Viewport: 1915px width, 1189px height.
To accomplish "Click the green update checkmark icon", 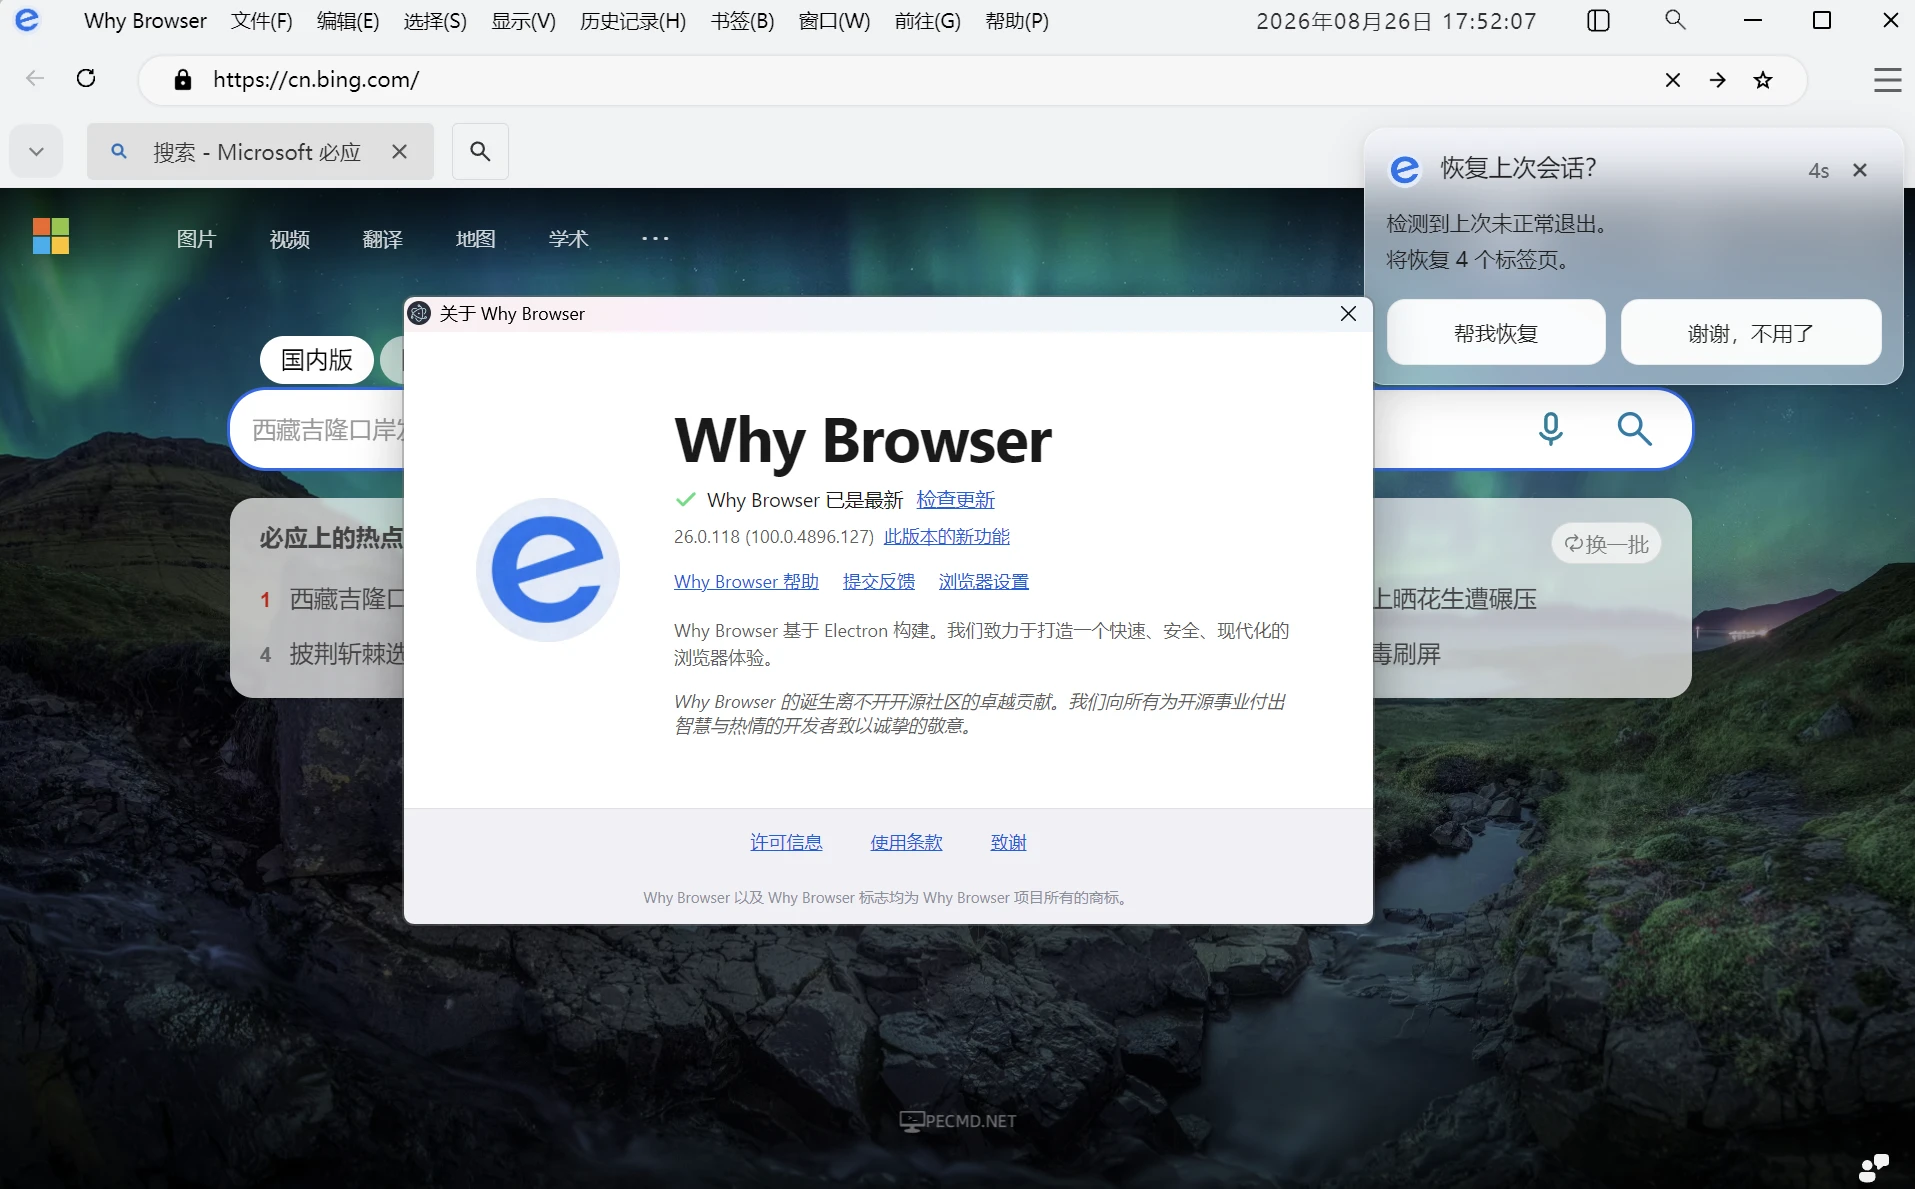I will [685, 499].
